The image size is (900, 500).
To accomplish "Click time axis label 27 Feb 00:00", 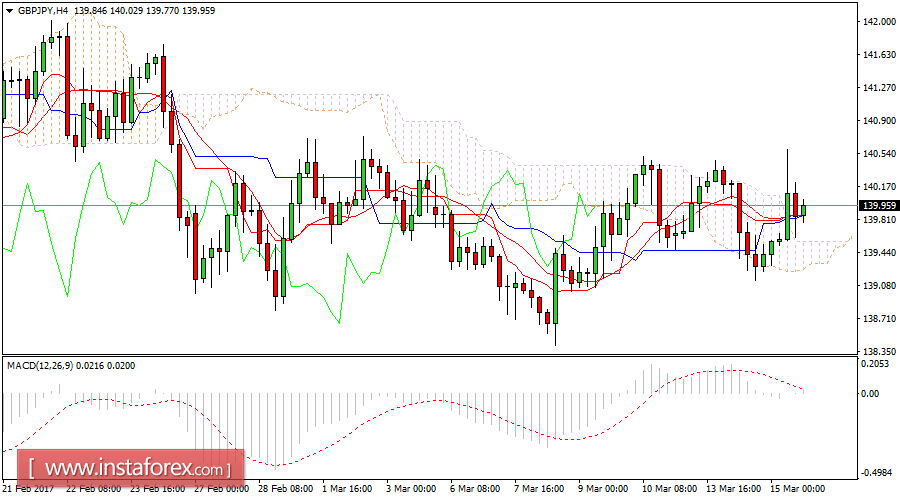I will click(x=222, y=489).
